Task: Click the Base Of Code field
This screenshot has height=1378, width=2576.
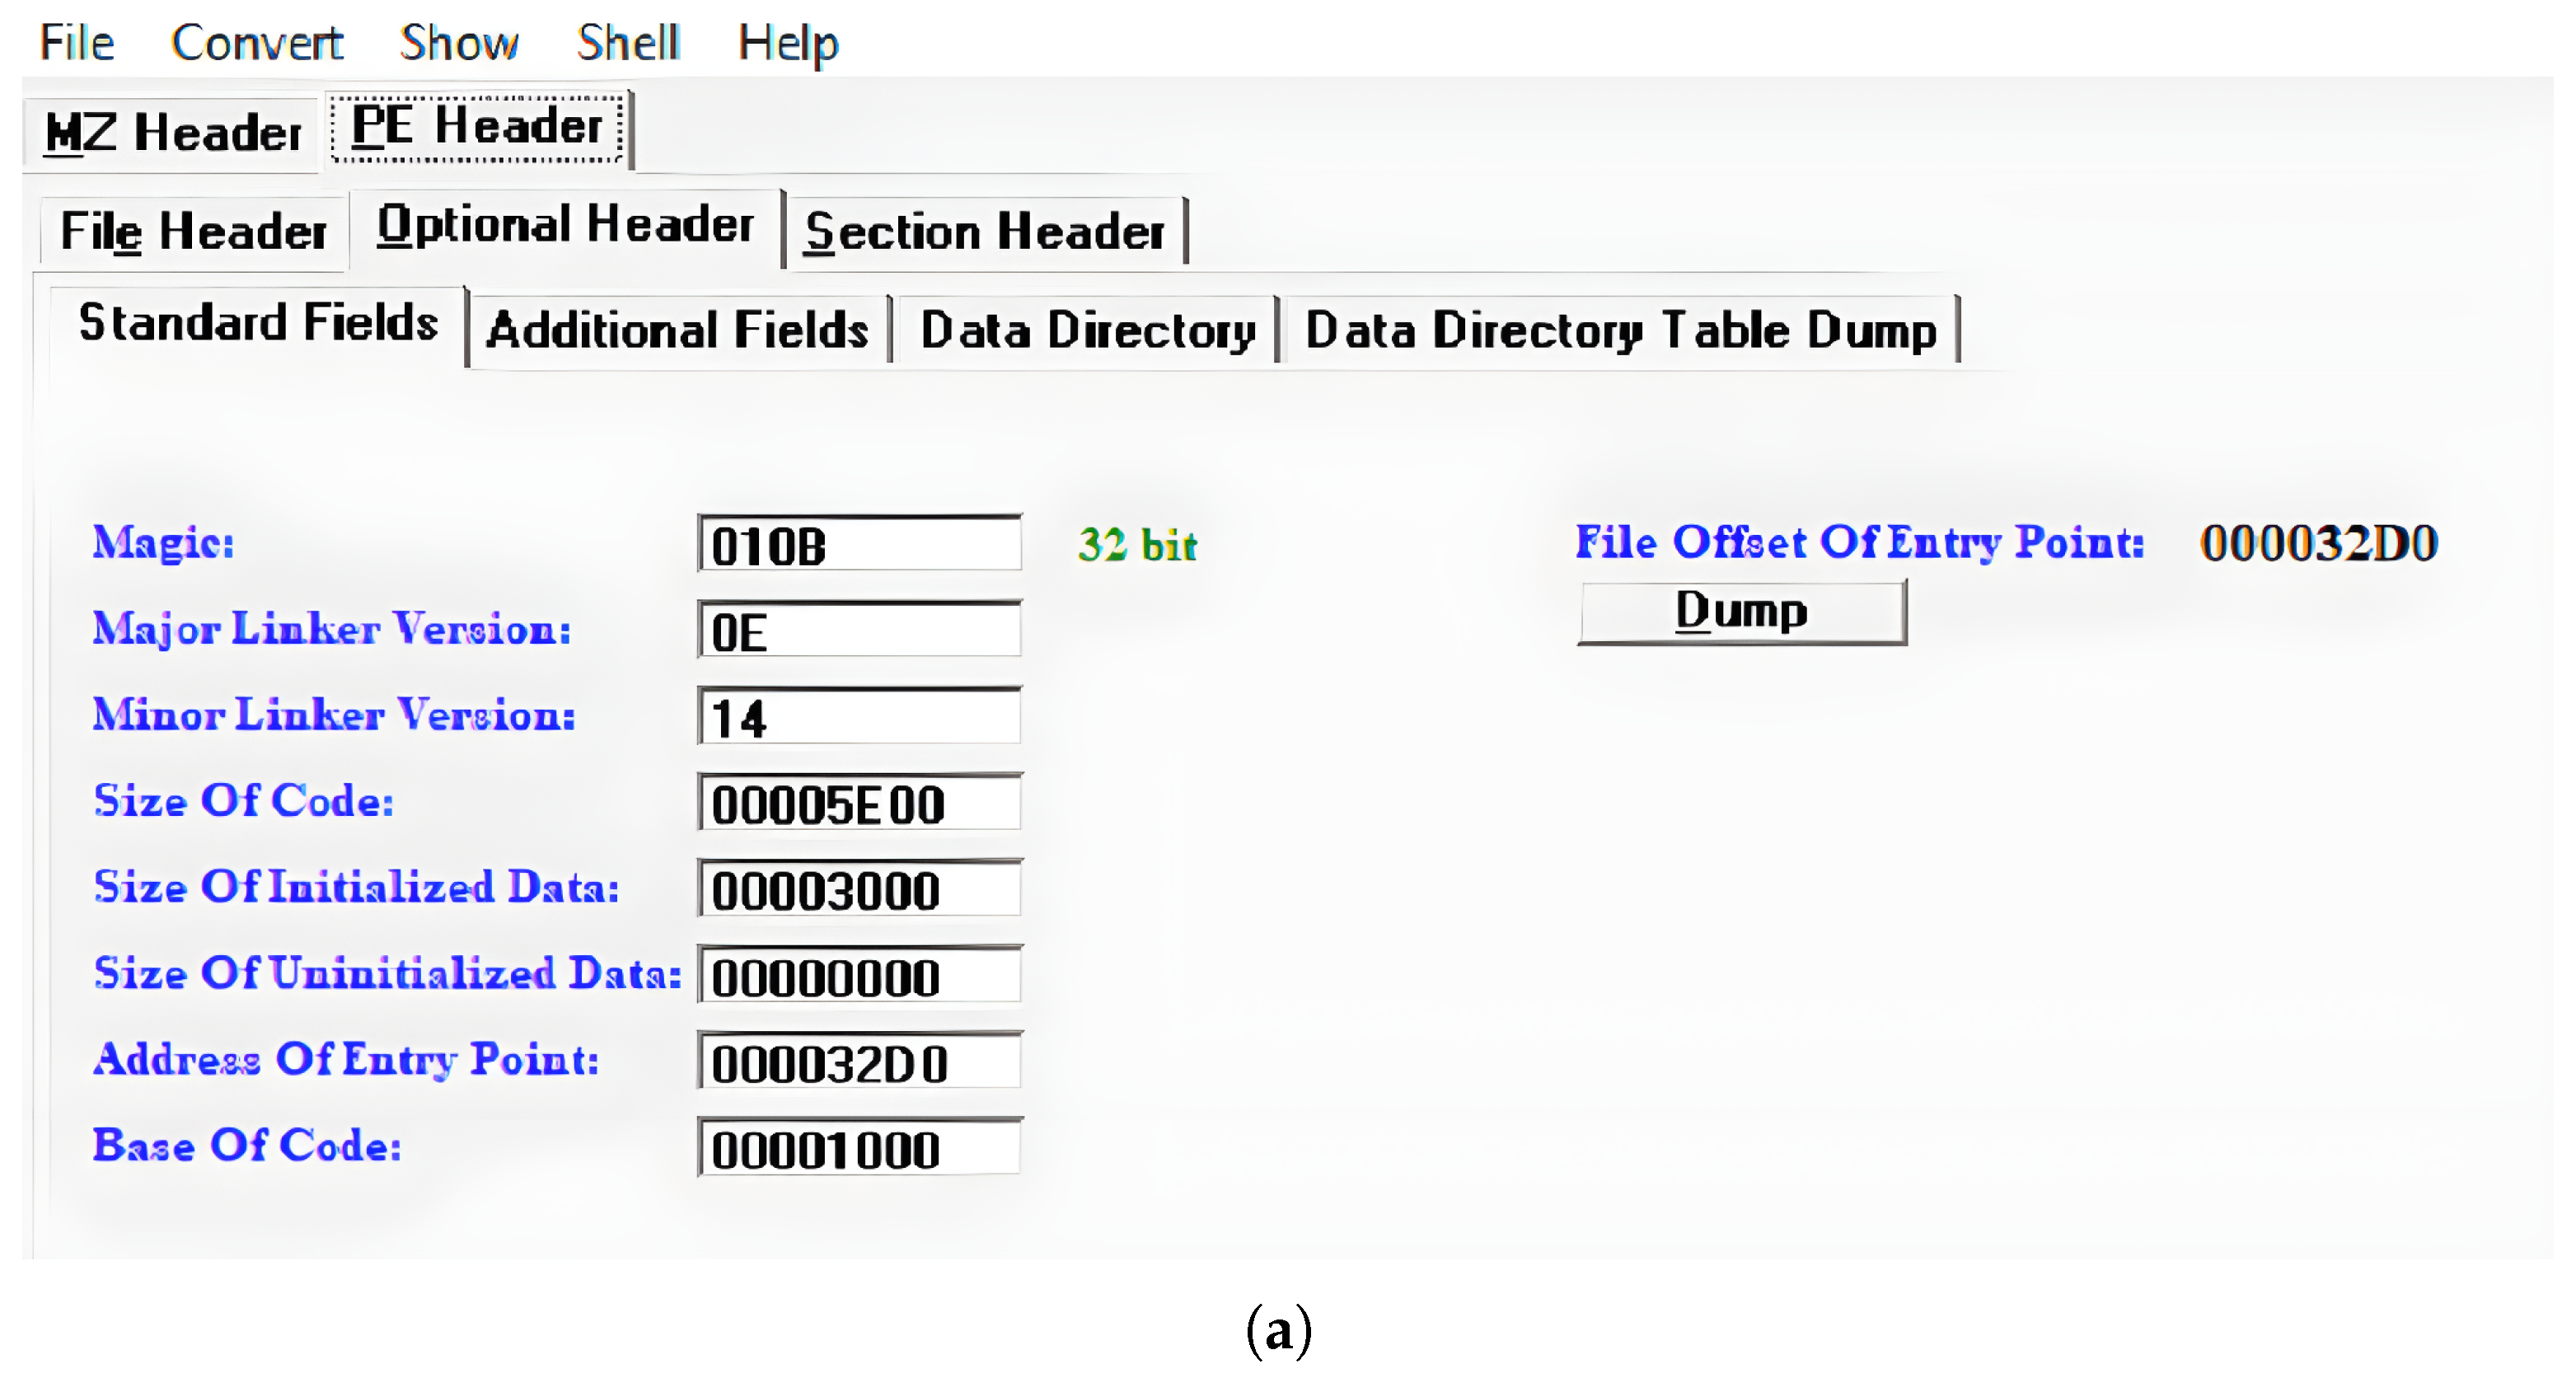Action: click(x=859, y=1148)
